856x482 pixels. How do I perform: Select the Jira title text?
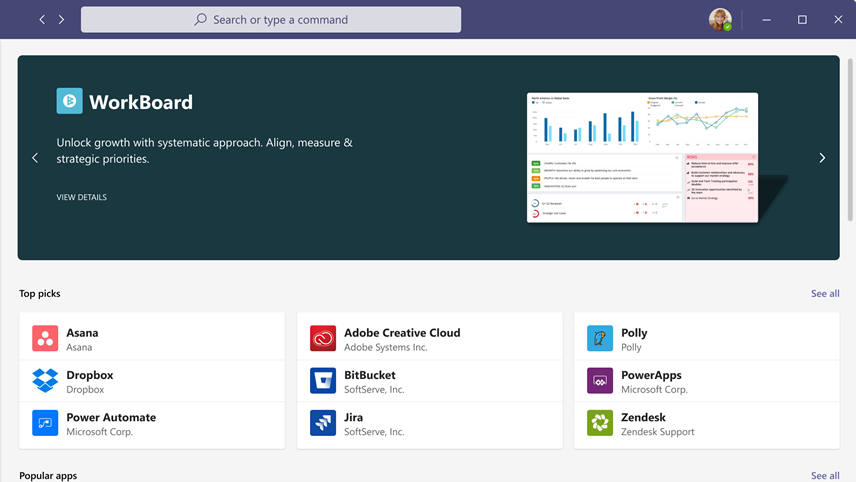click(353, 417)
